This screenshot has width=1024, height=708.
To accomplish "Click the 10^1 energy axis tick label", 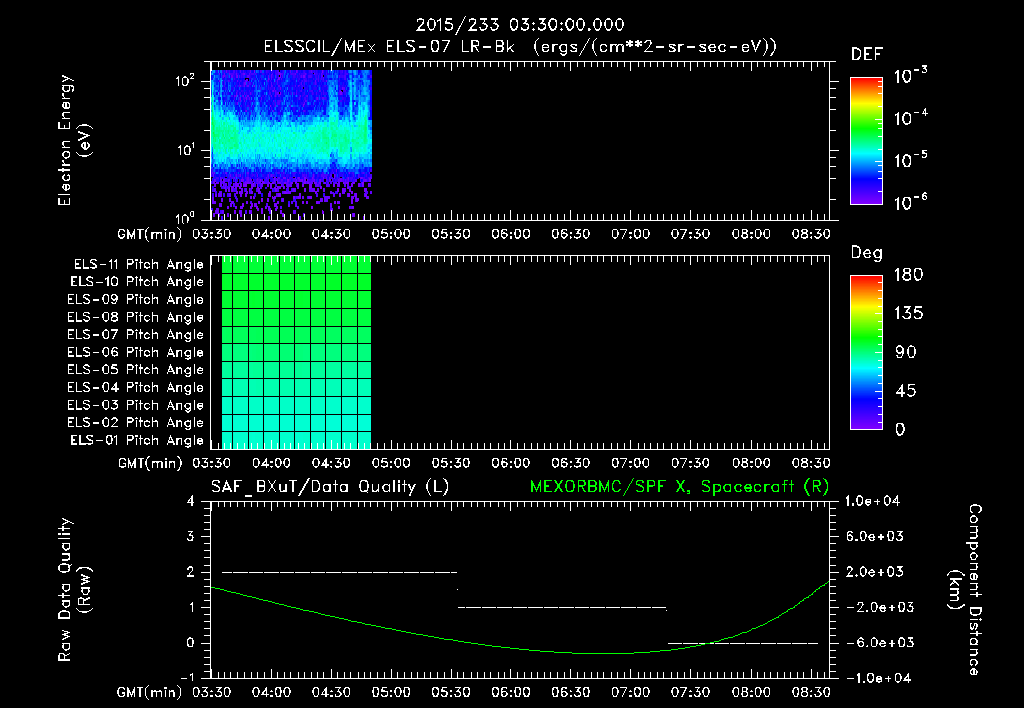I will (185, 150).
